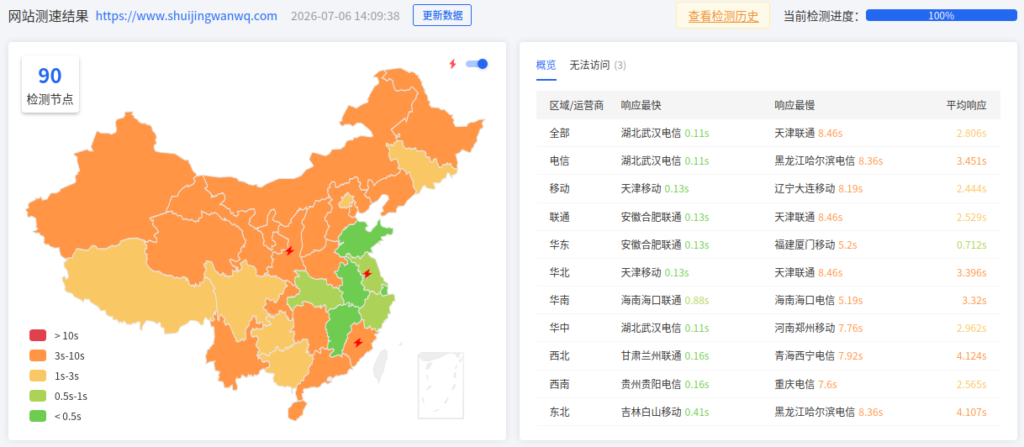Click Hainan island on the map

296,410
